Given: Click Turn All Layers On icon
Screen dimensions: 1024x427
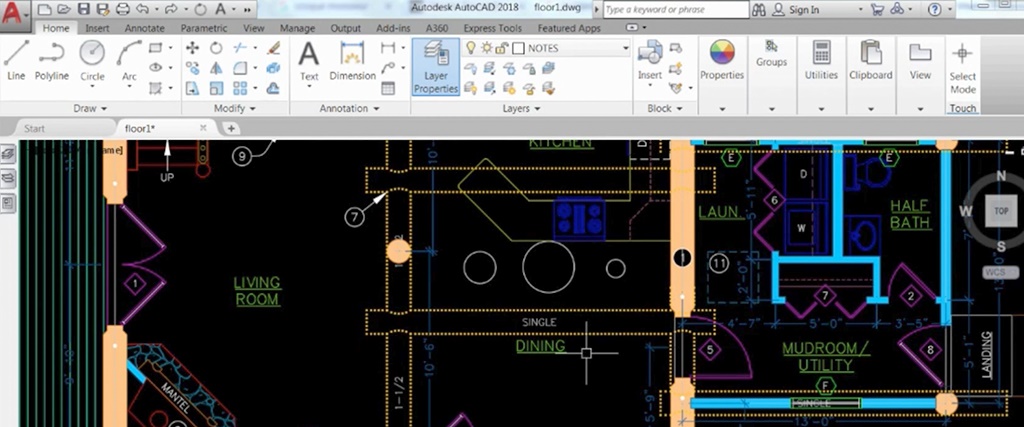Looking at the screenshot, I should [x=470, y=88].
